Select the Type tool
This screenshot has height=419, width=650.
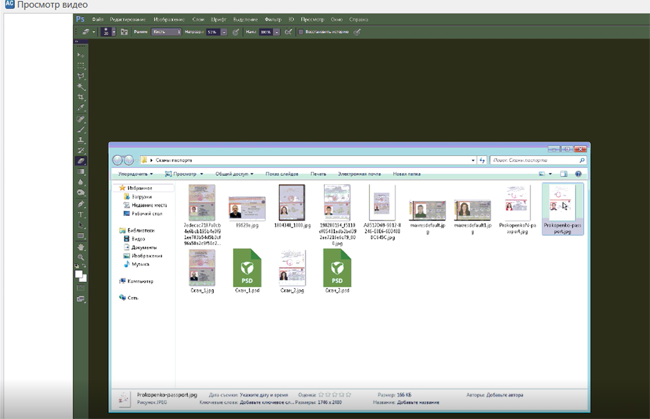click(x=80, y=215)
